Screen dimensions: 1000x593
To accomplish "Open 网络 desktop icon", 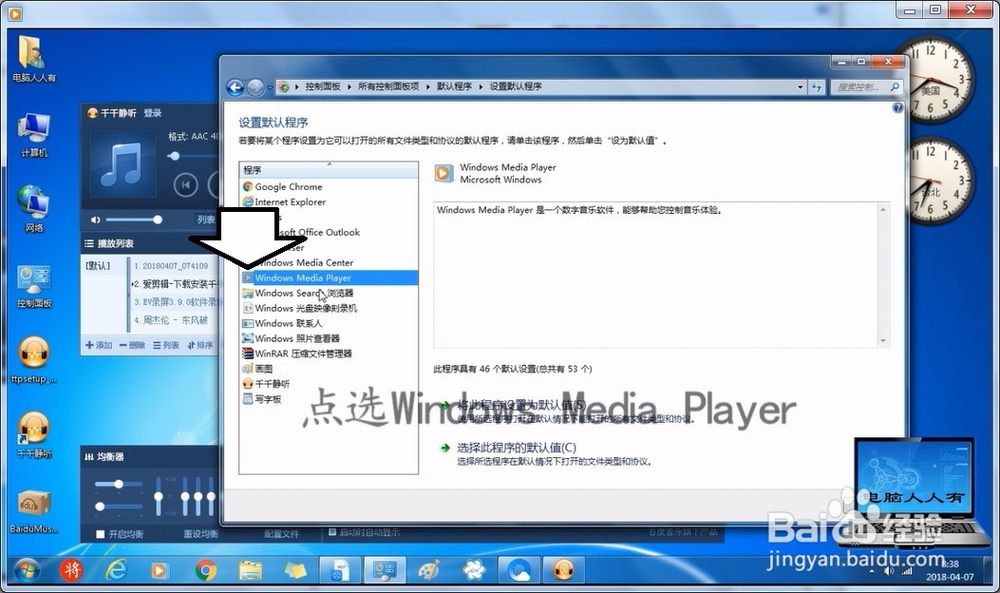I will pos(34,209).
